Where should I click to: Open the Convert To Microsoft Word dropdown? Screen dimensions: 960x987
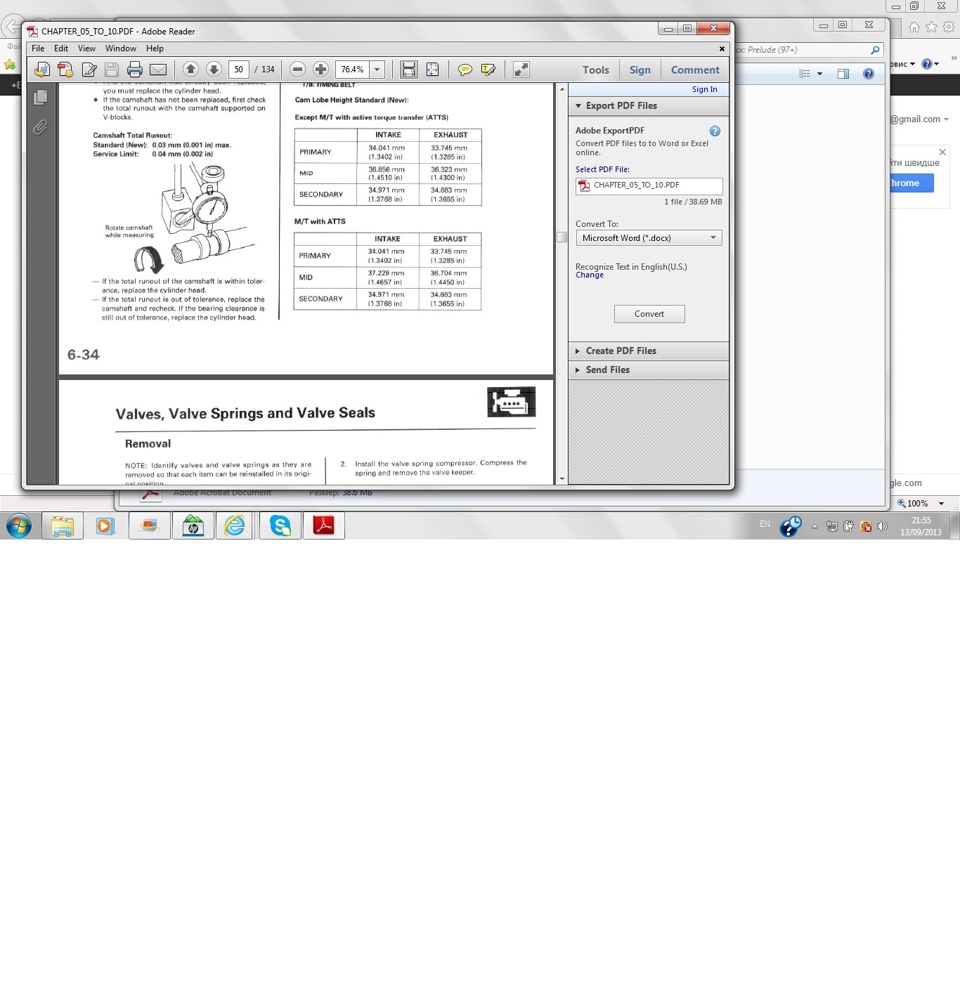click(649, 238)
